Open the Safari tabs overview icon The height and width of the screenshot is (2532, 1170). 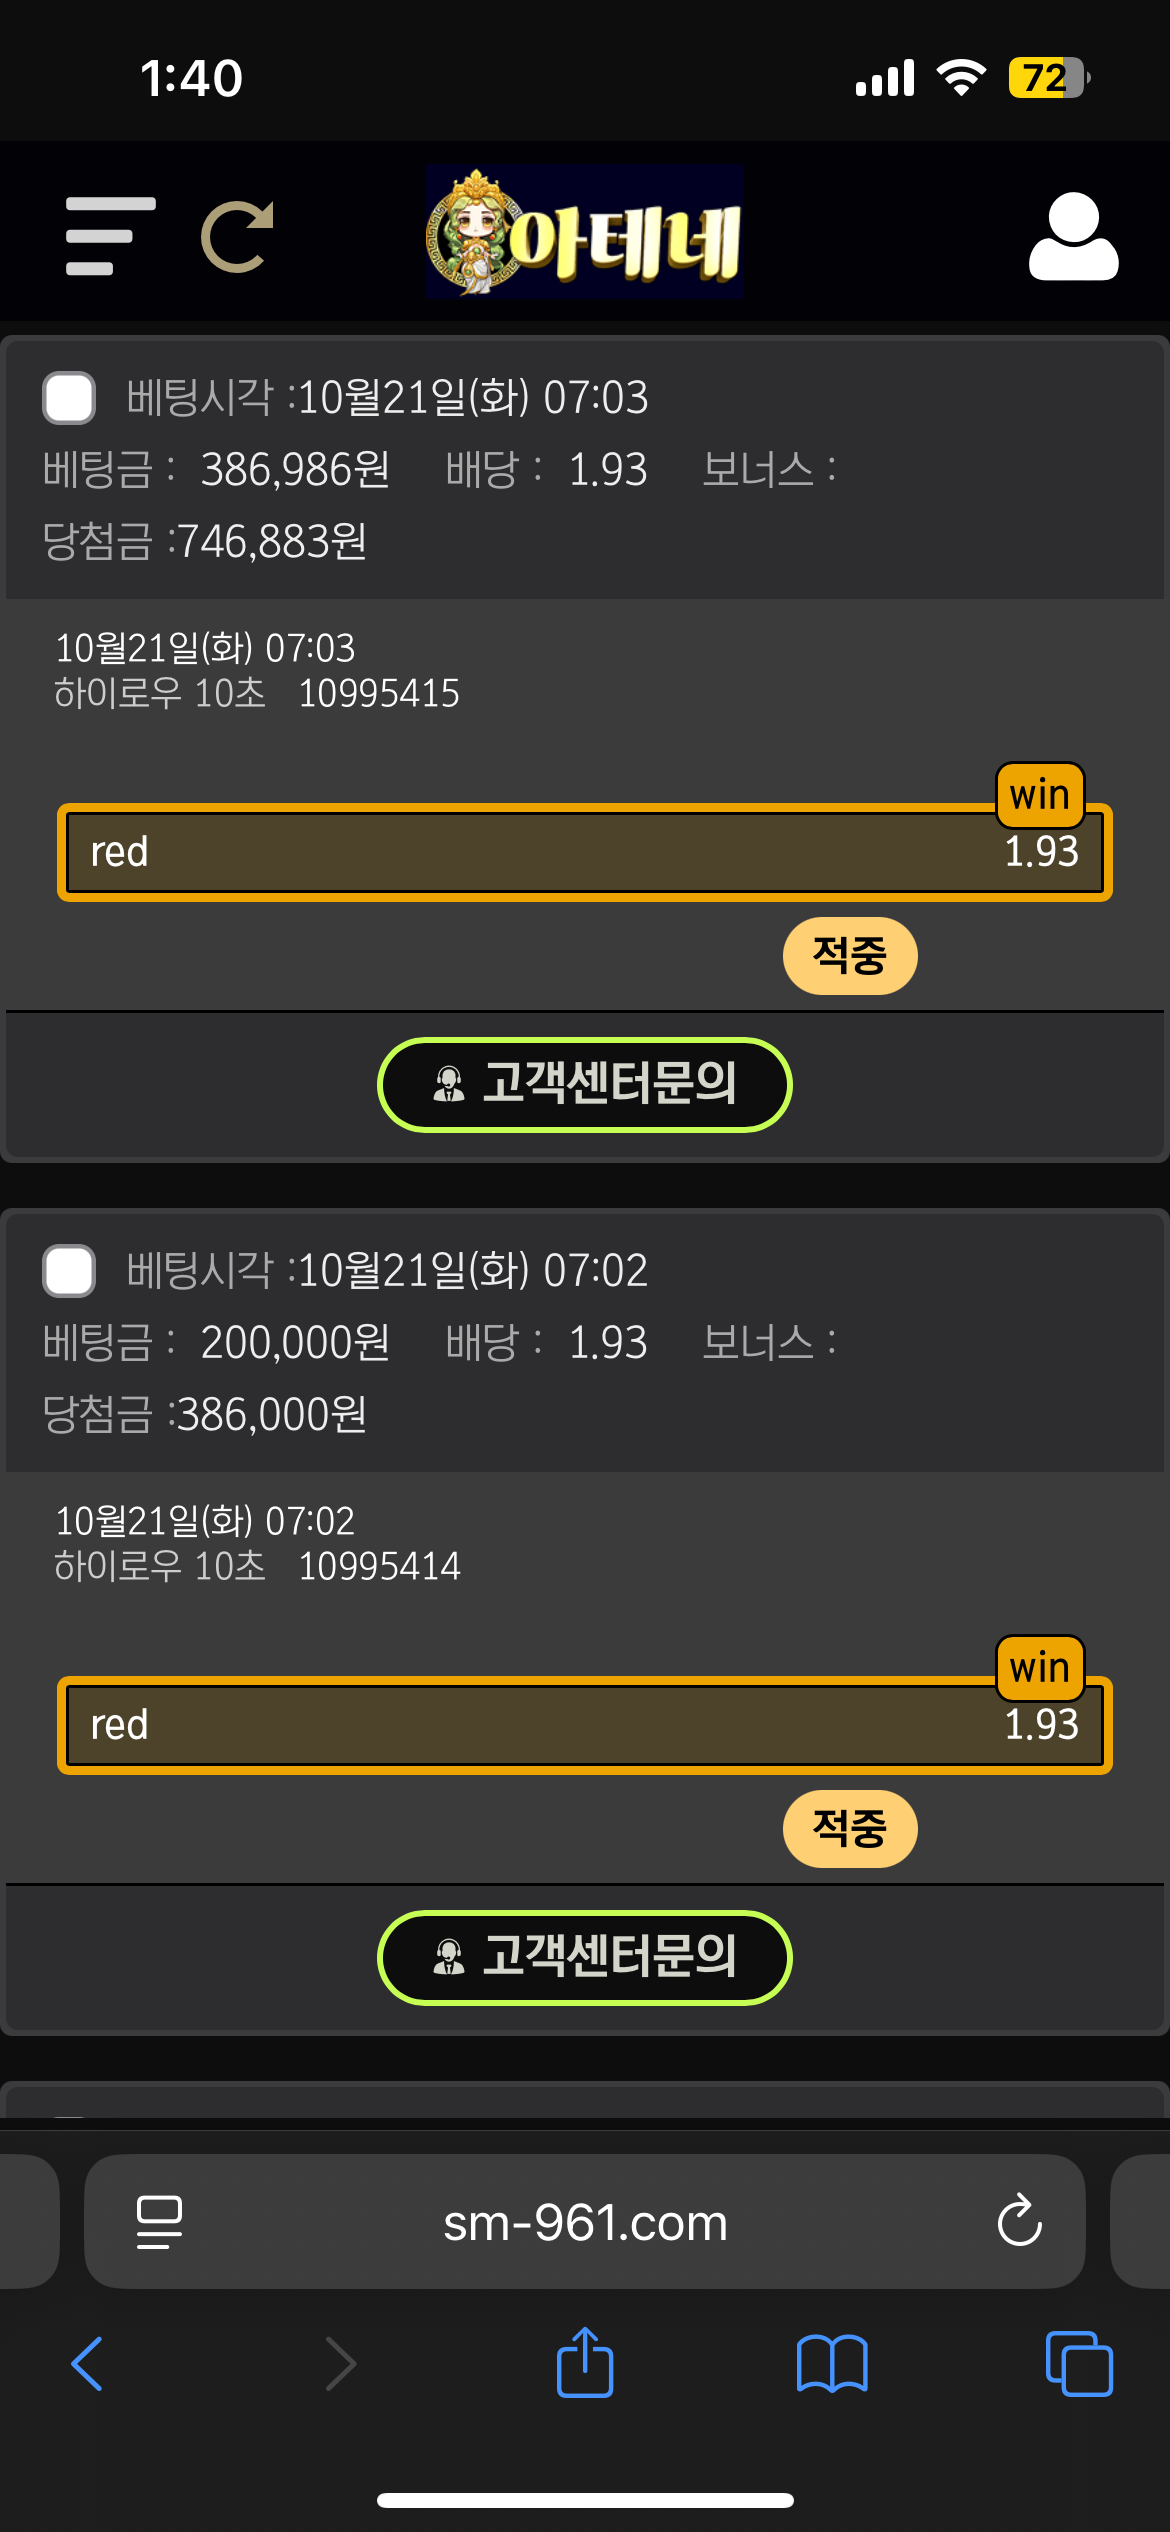(x=1078, y=2364)
